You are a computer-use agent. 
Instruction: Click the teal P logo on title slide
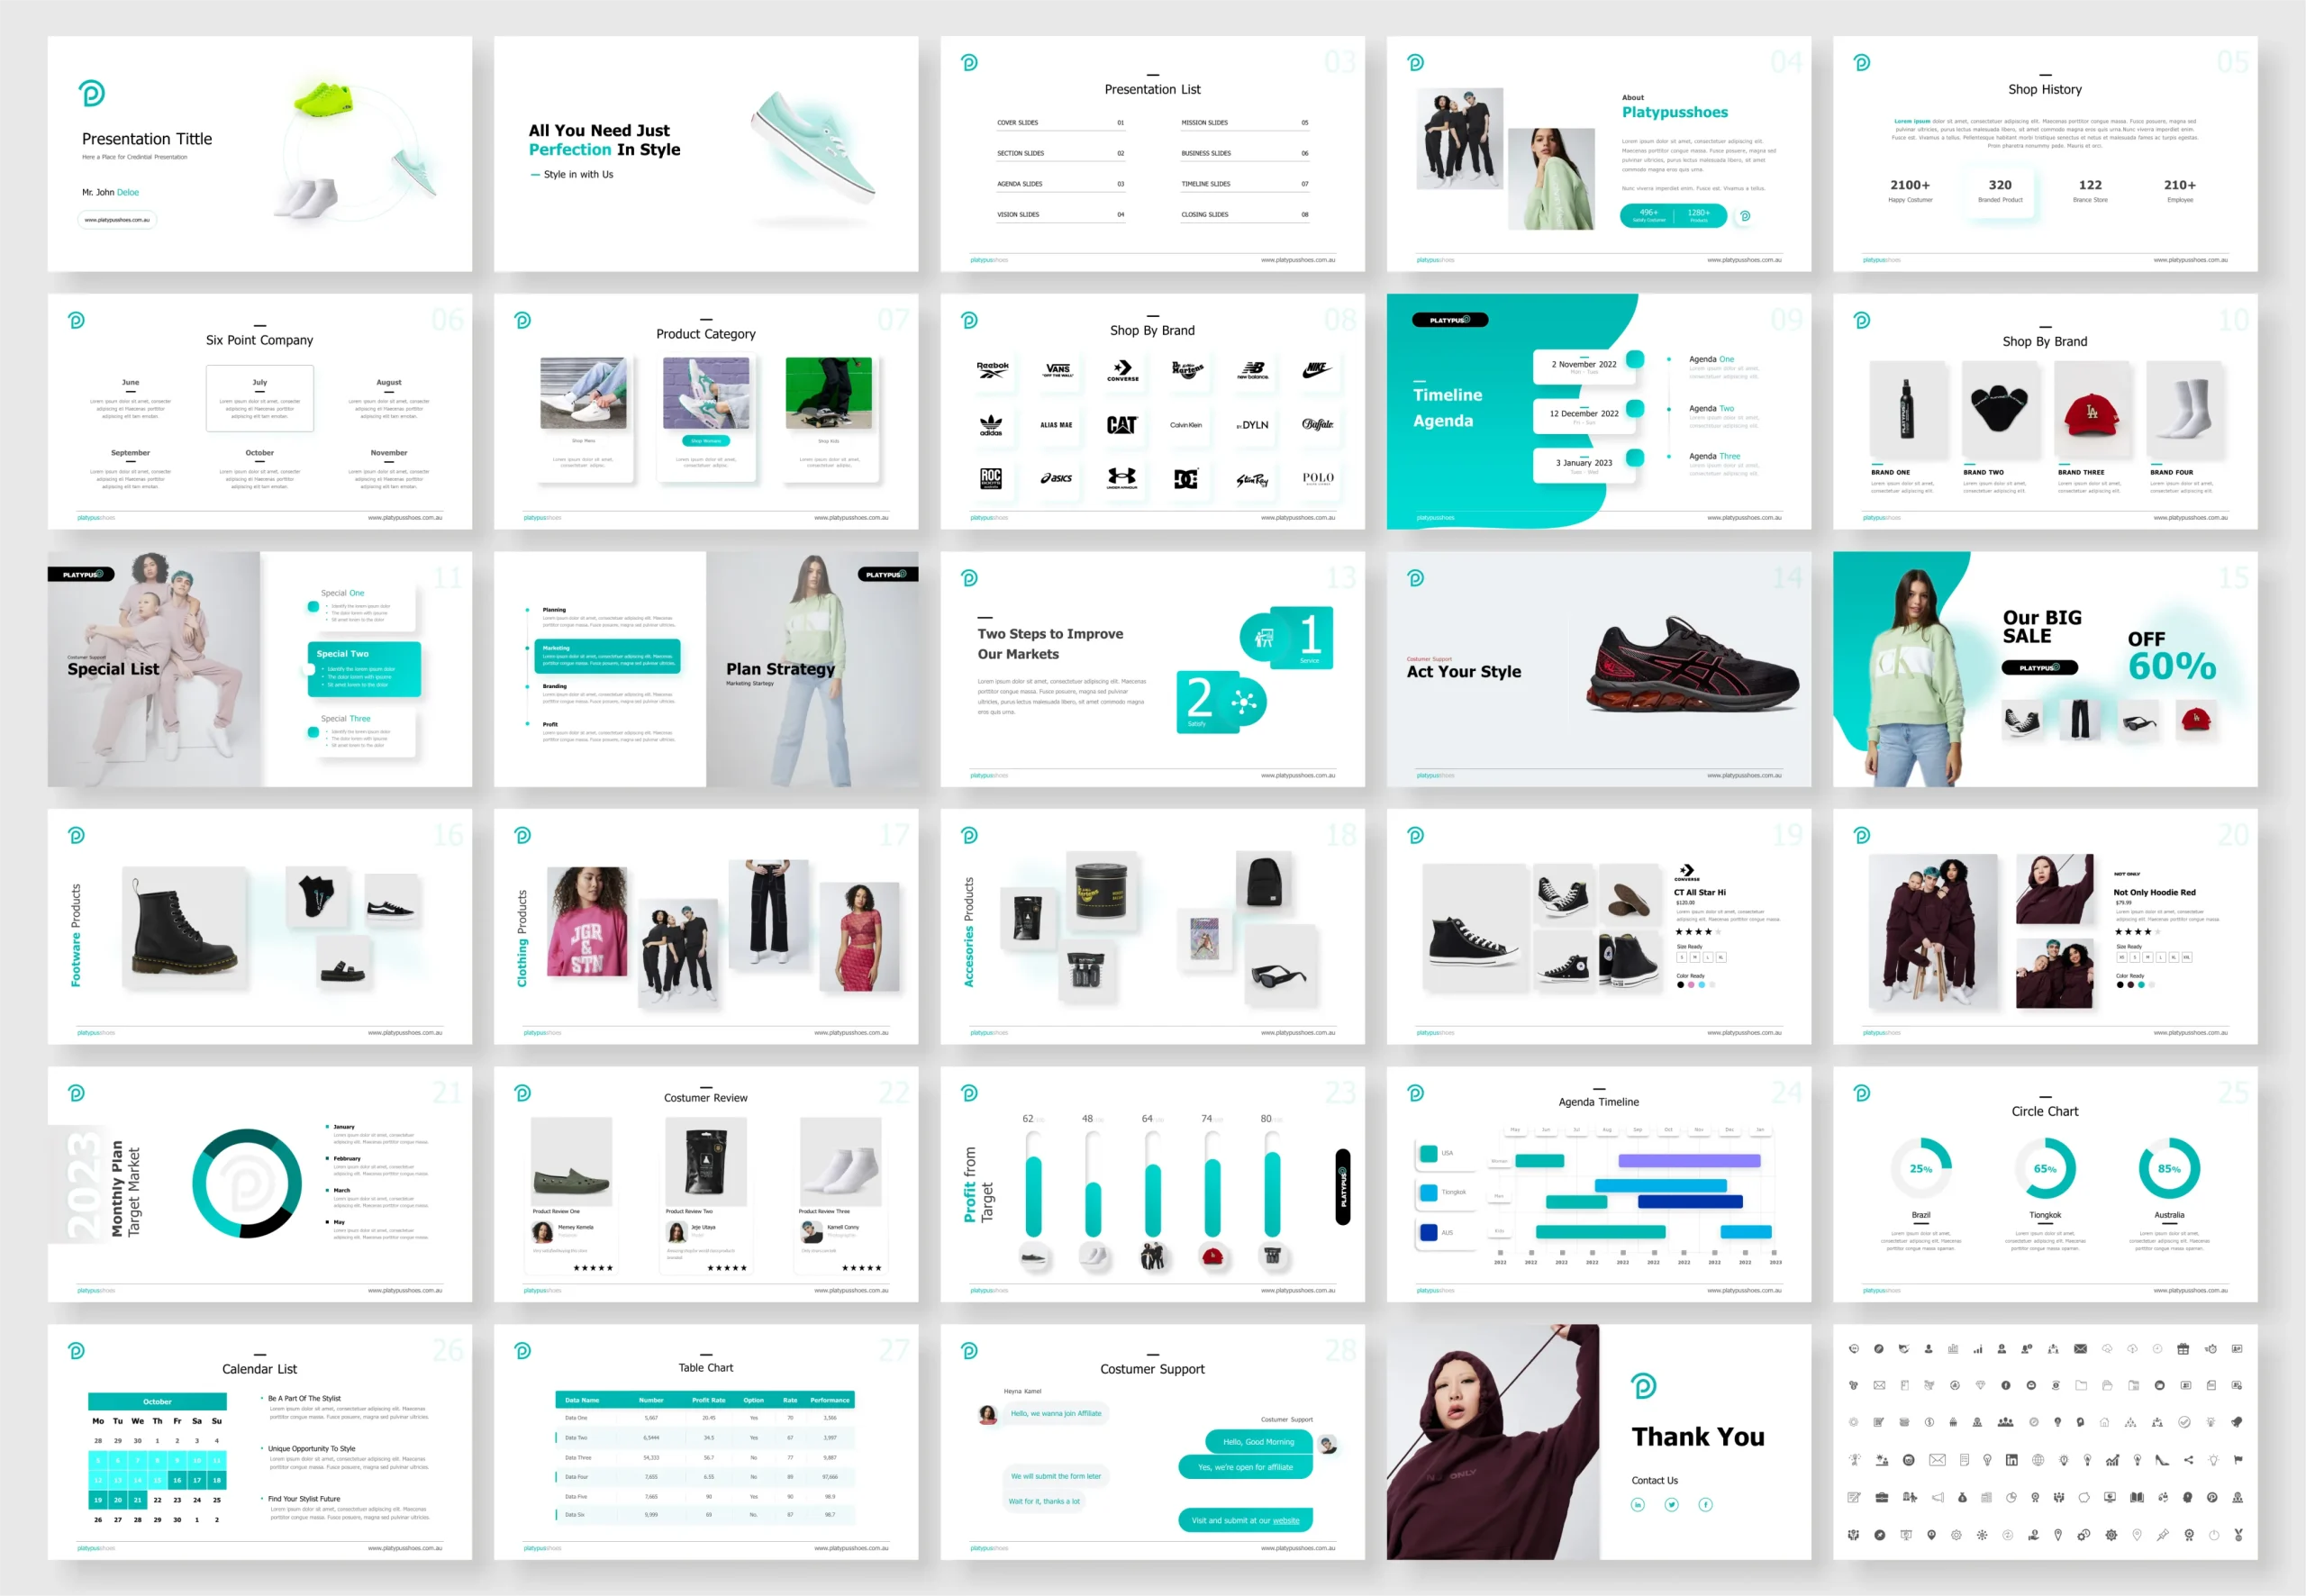[x=92, y=93]
